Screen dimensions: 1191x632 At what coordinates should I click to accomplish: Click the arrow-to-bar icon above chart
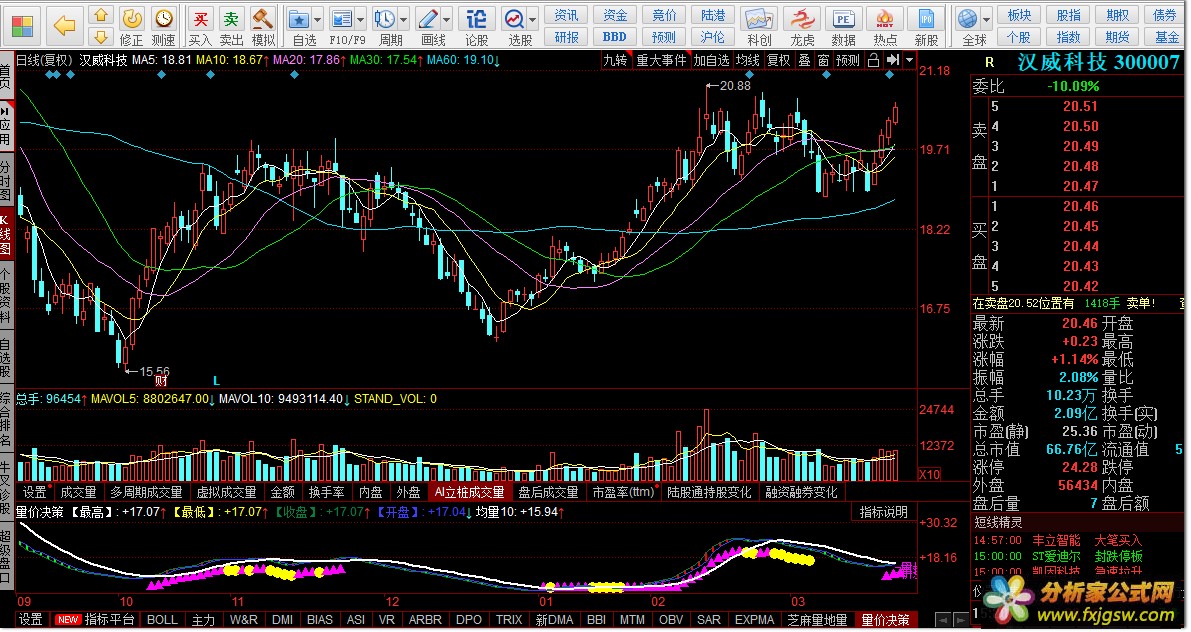[893, 60]
